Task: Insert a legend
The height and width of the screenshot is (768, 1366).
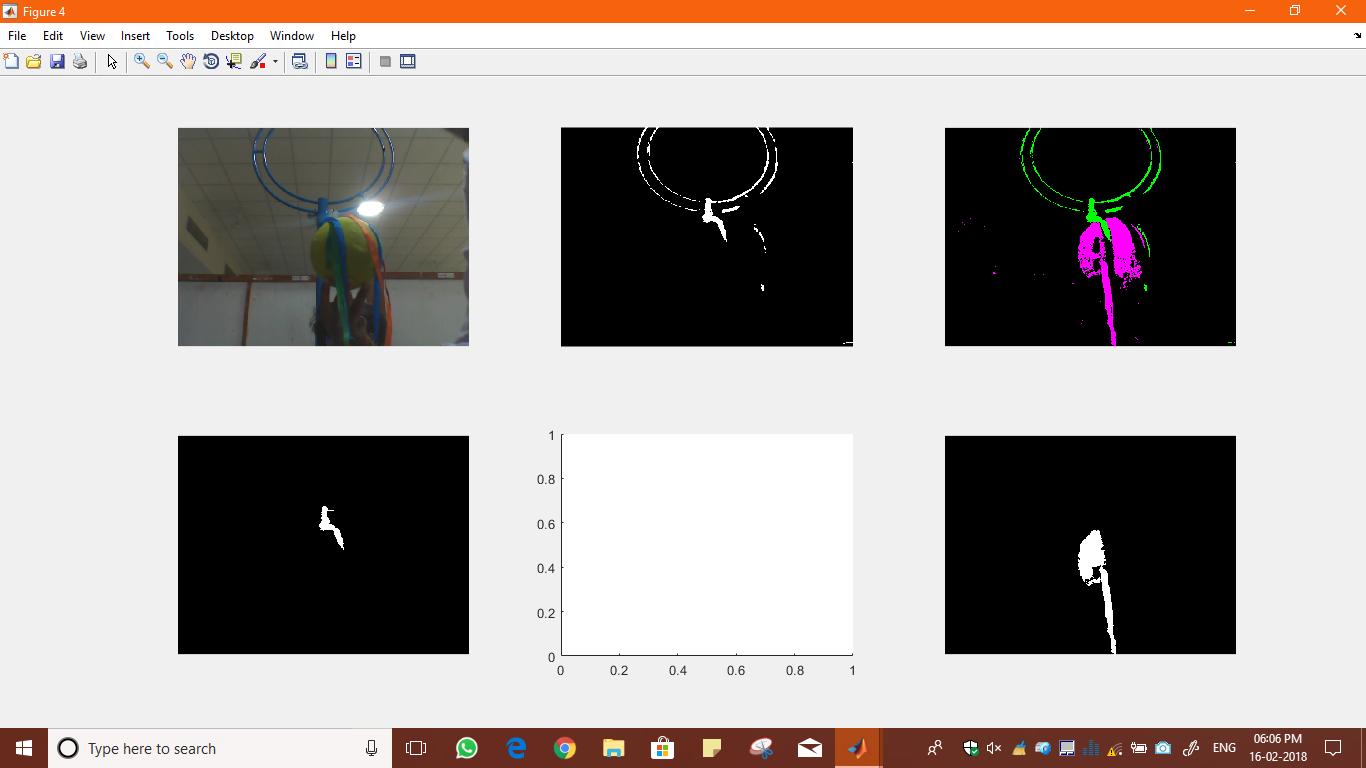Action: pyautogui.click(x=353, y=61)
